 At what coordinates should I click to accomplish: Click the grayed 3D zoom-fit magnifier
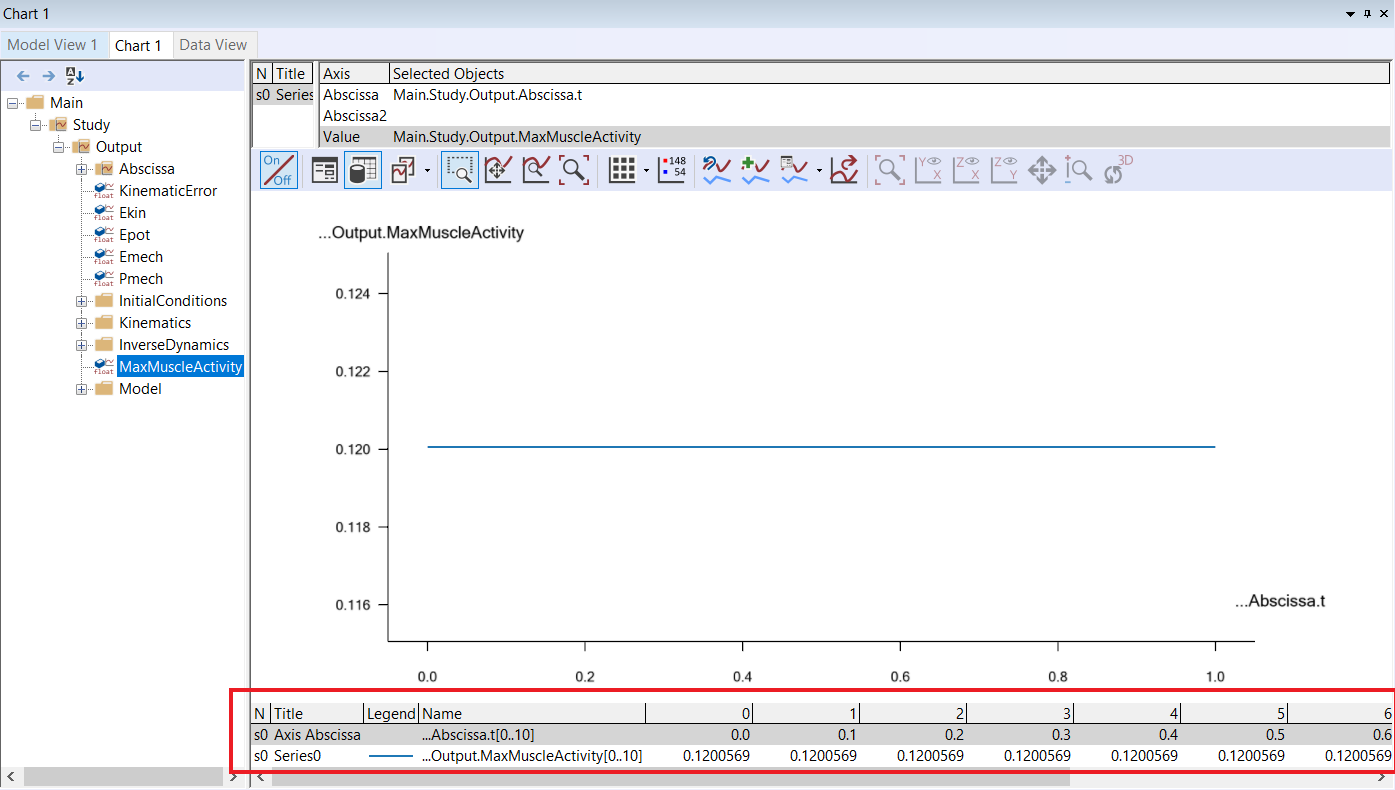890,170
